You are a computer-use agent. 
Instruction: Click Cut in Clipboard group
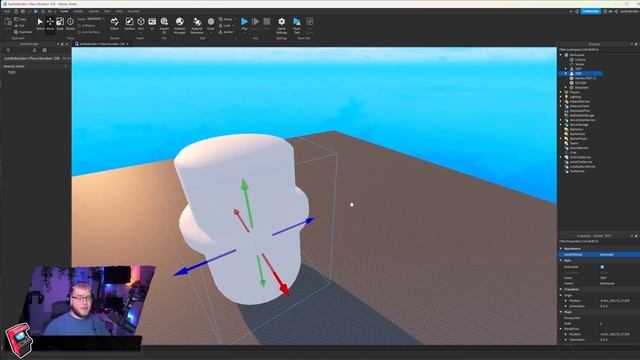coord(20,26)
